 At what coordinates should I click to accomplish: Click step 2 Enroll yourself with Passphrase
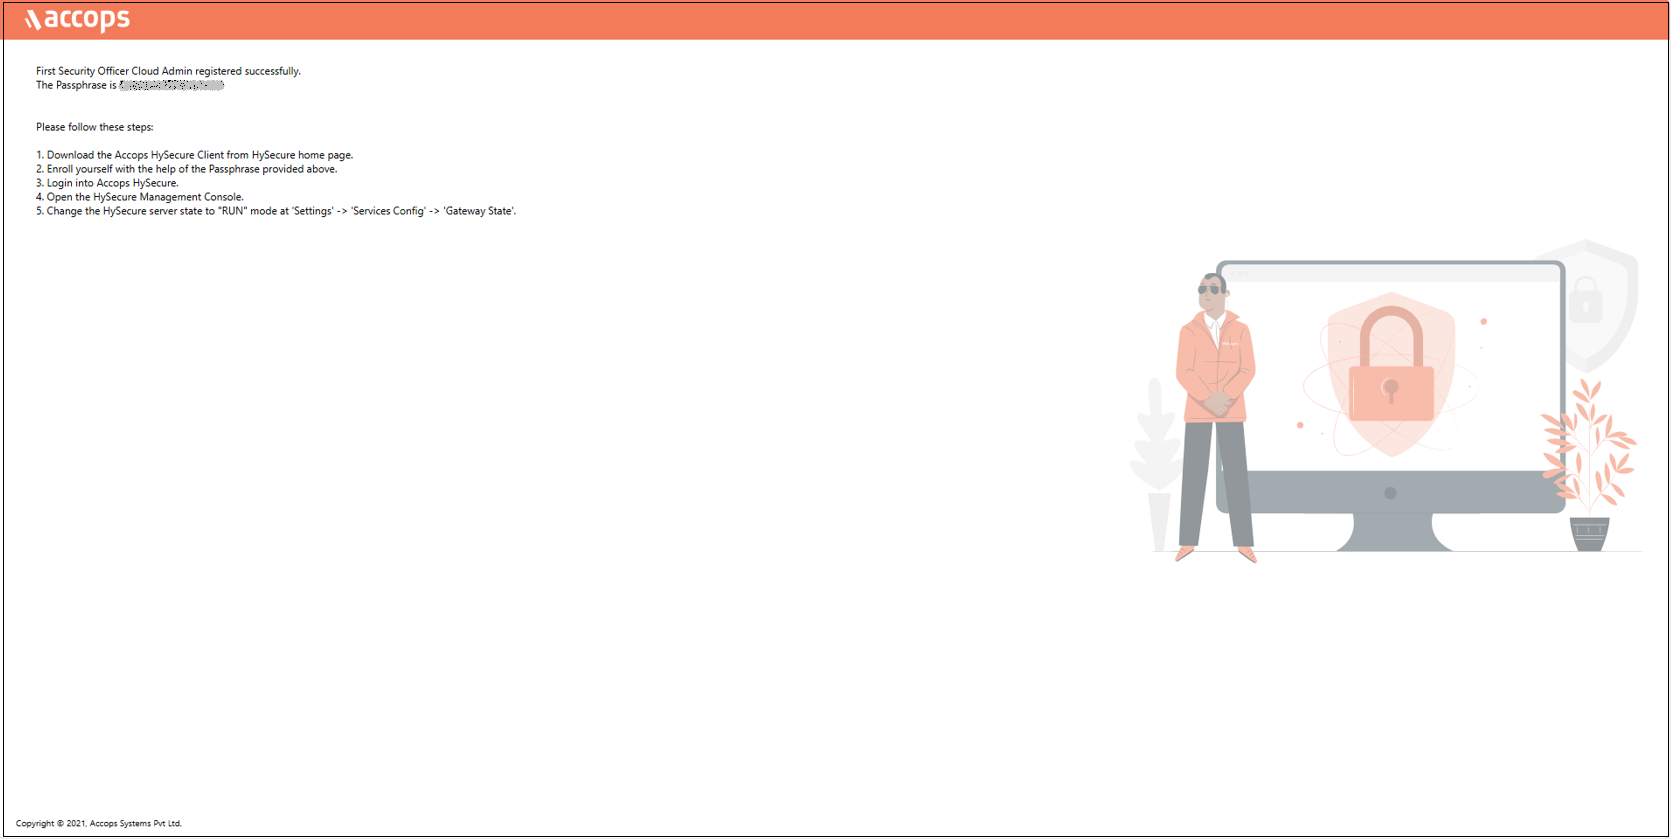[187, 169]
